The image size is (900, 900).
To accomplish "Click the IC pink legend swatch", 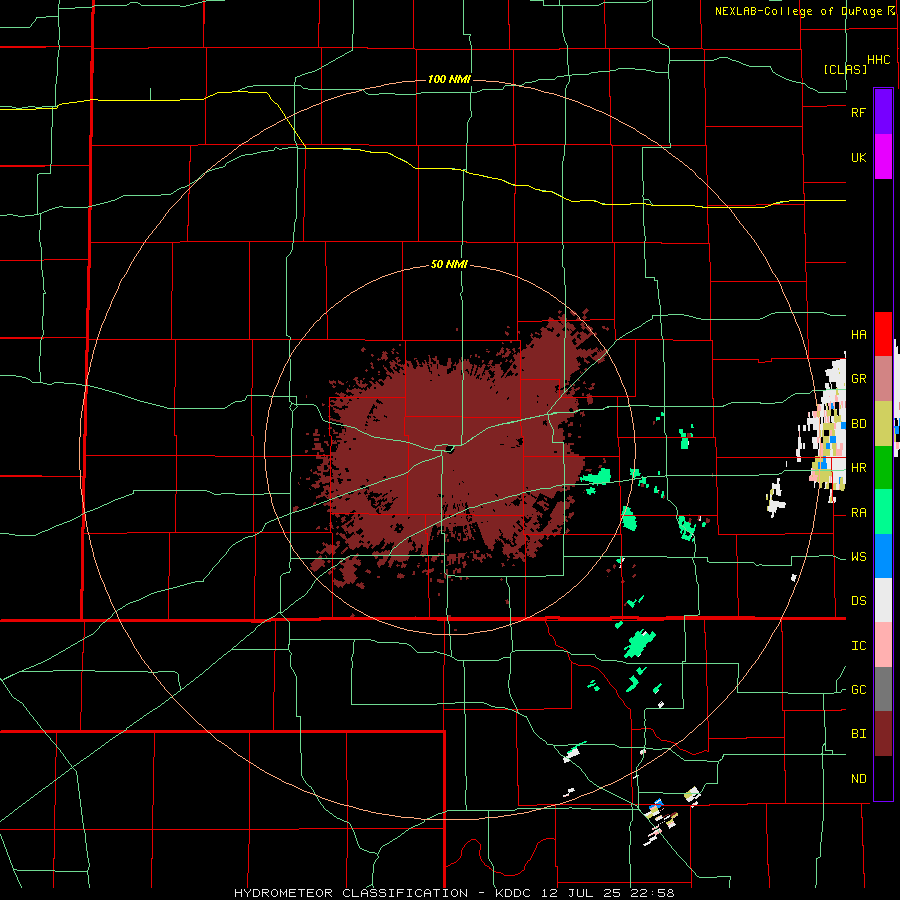I will click(883, 645).
